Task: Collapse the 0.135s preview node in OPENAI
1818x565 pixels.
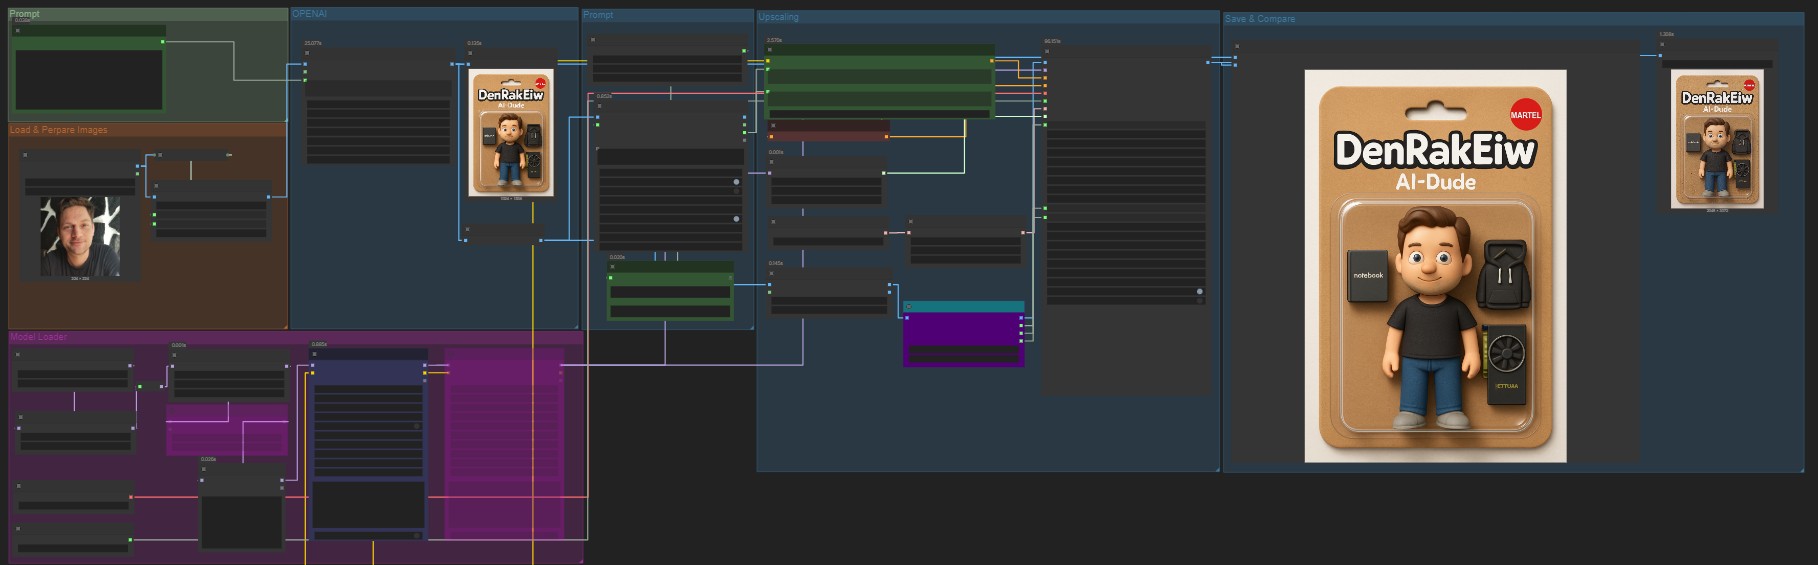Action: pos(471,52)
